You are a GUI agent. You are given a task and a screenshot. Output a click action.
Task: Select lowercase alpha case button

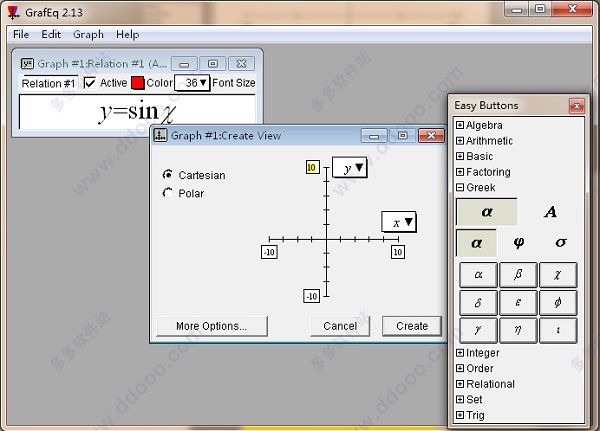point(487,212)
